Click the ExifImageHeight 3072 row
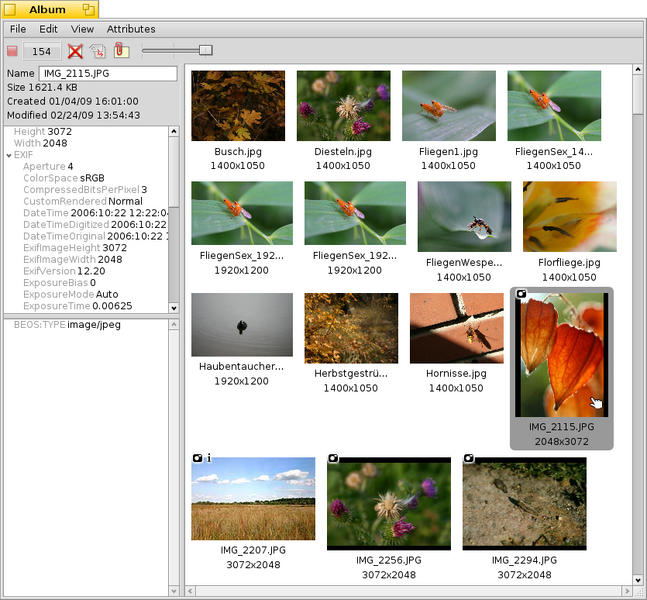 click(x=75, y=248)
